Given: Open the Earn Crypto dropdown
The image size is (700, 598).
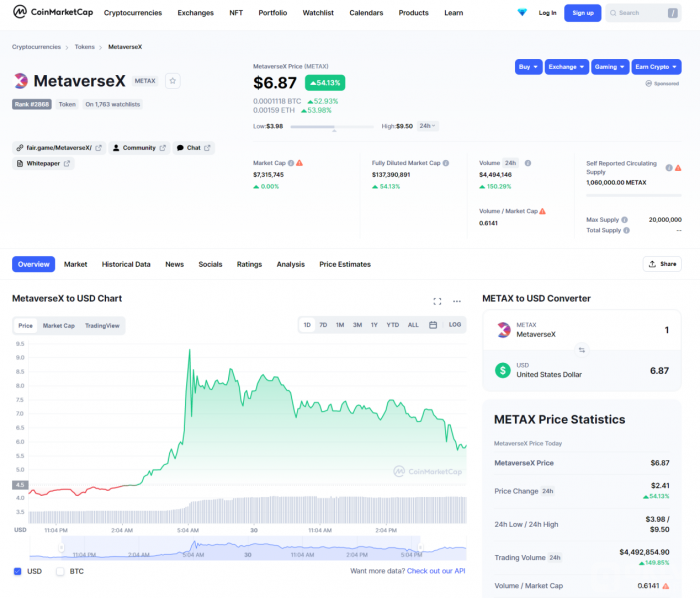Looking at the screenshot, I should click(x=656, y=67).
